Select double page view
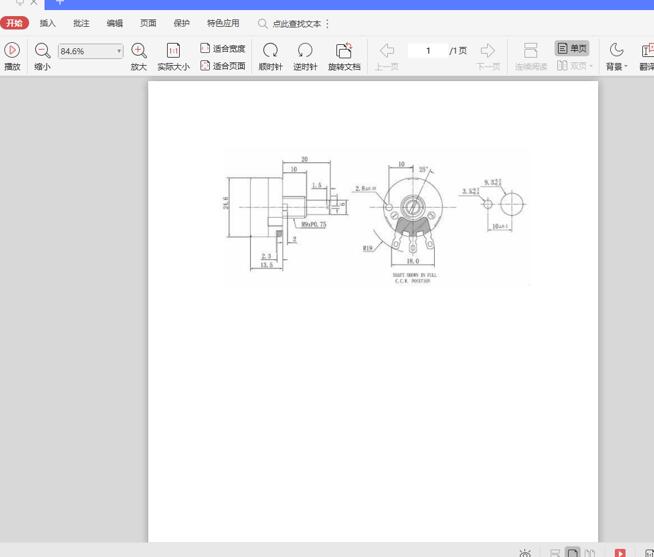The height and width of the screenshot is (557, 654). pos(574,66)
